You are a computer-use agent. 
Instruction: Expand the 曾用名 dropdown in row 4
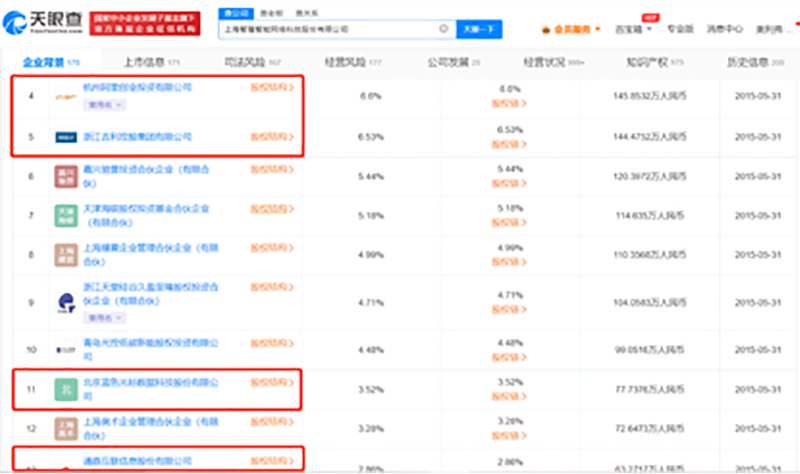click(103, 104)
